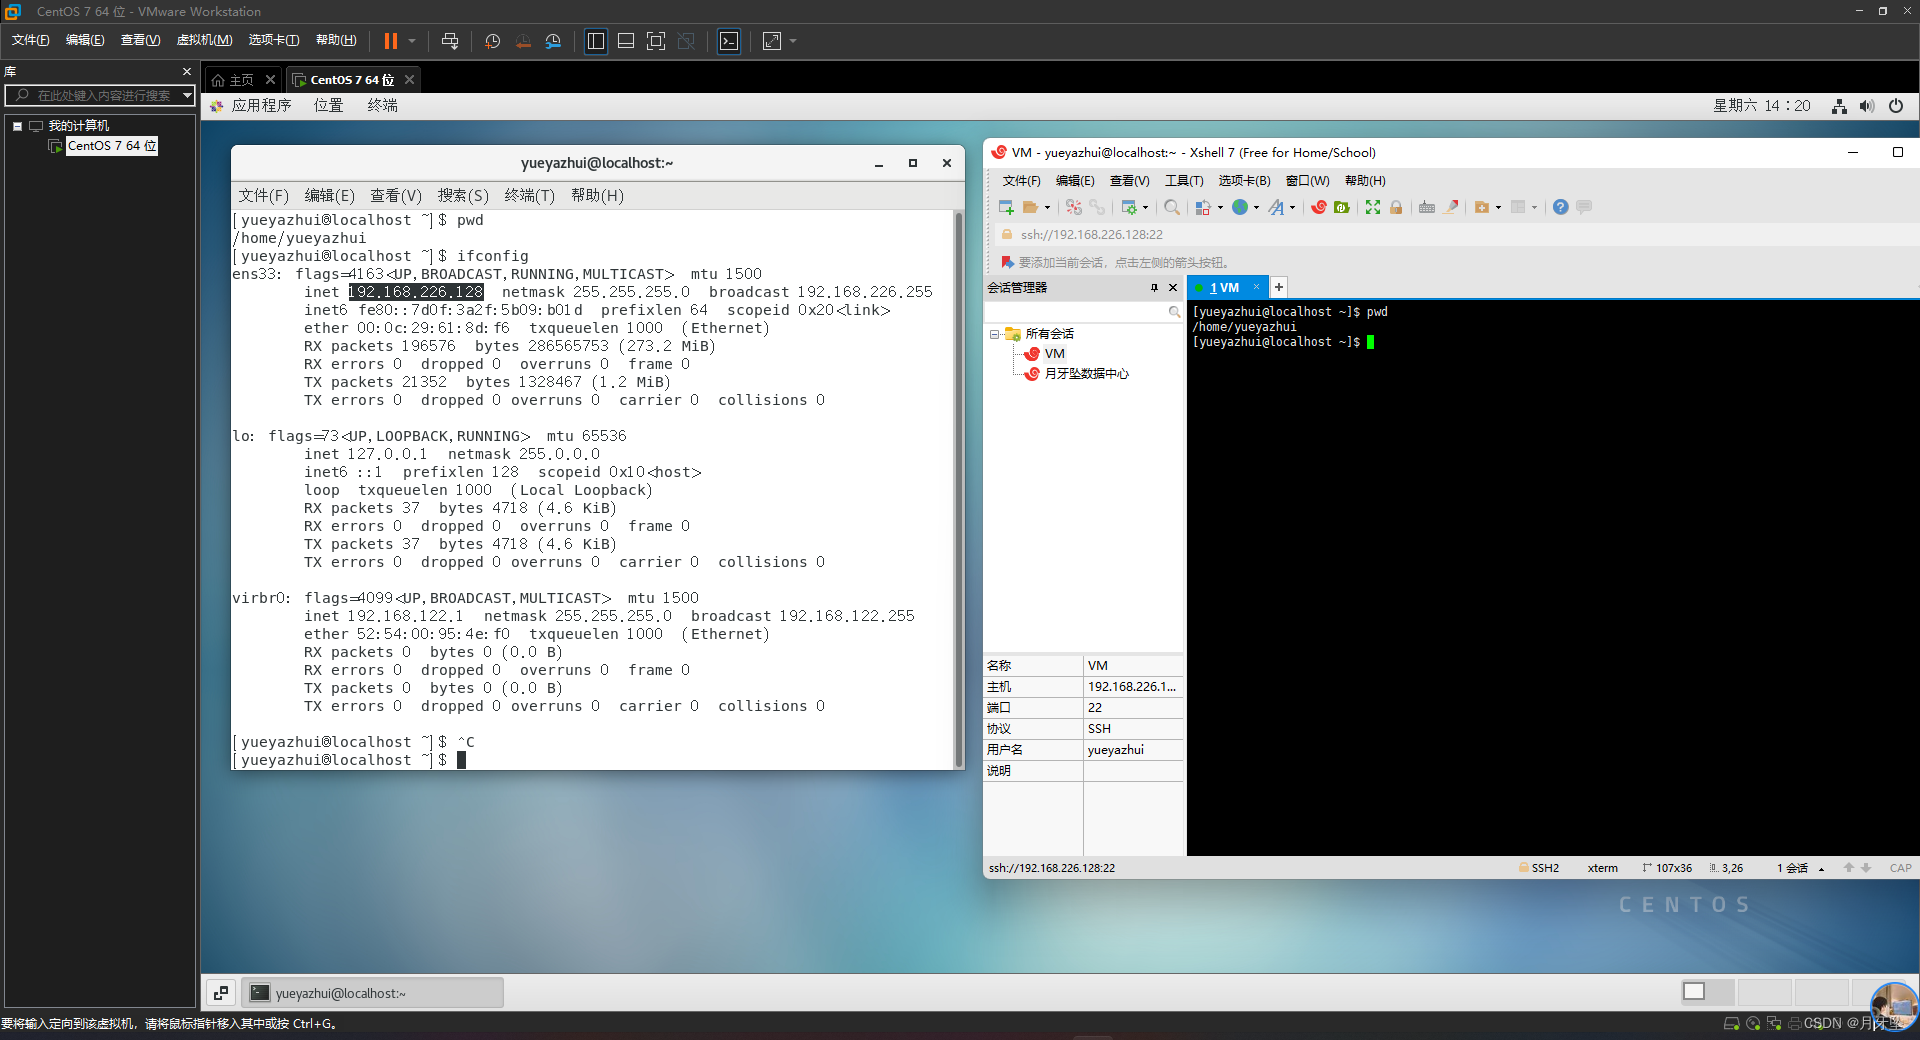Close the VMware library panel
The width and height of the screenshot is (1920, 1040).
point(187,72)
